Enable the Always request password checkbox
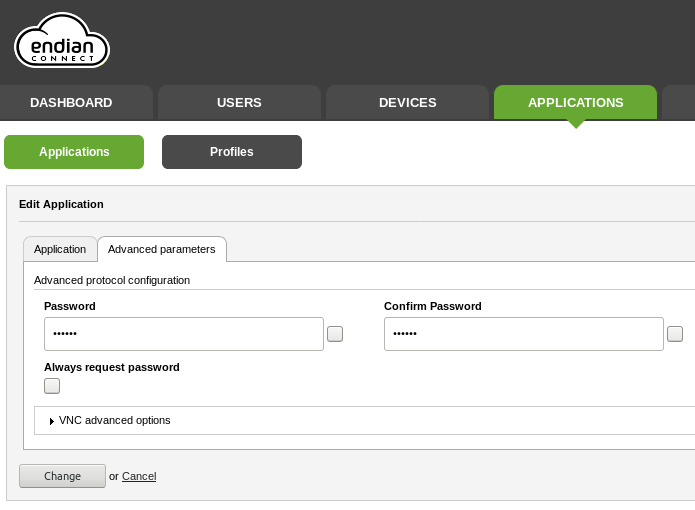695x510 pixels. tap(52, 386)
